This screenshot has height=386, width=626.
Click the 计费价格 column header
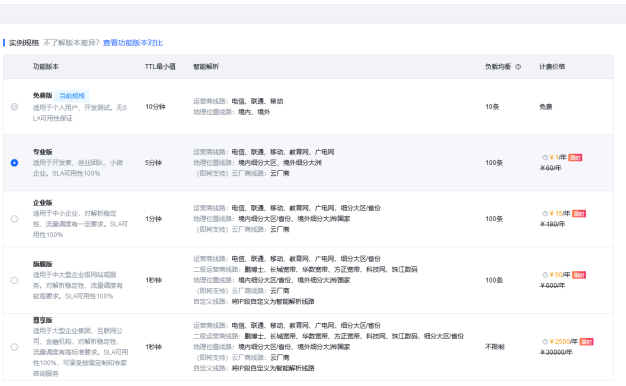pos(552,67)
